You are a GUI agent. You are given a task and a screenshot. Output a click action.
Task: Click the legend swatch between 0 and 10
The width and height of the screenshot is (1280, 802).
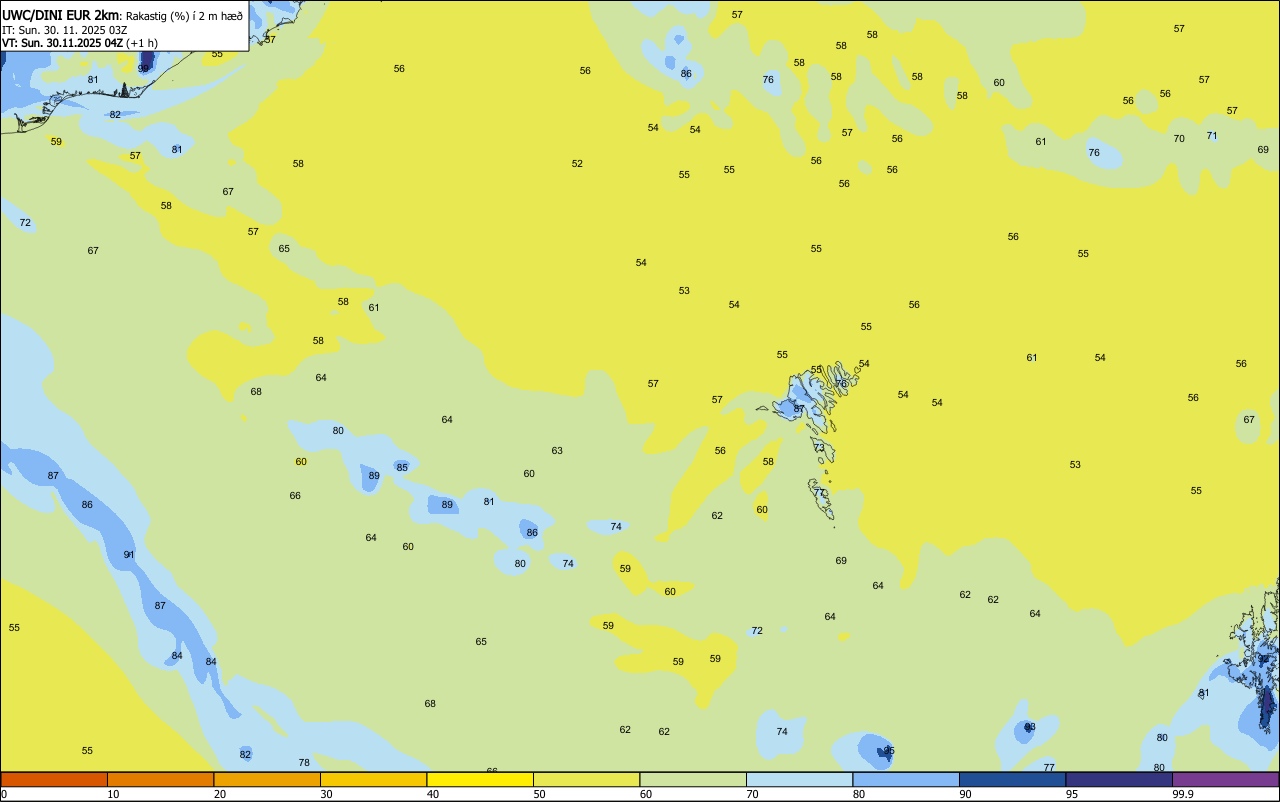tap(54, 779)
